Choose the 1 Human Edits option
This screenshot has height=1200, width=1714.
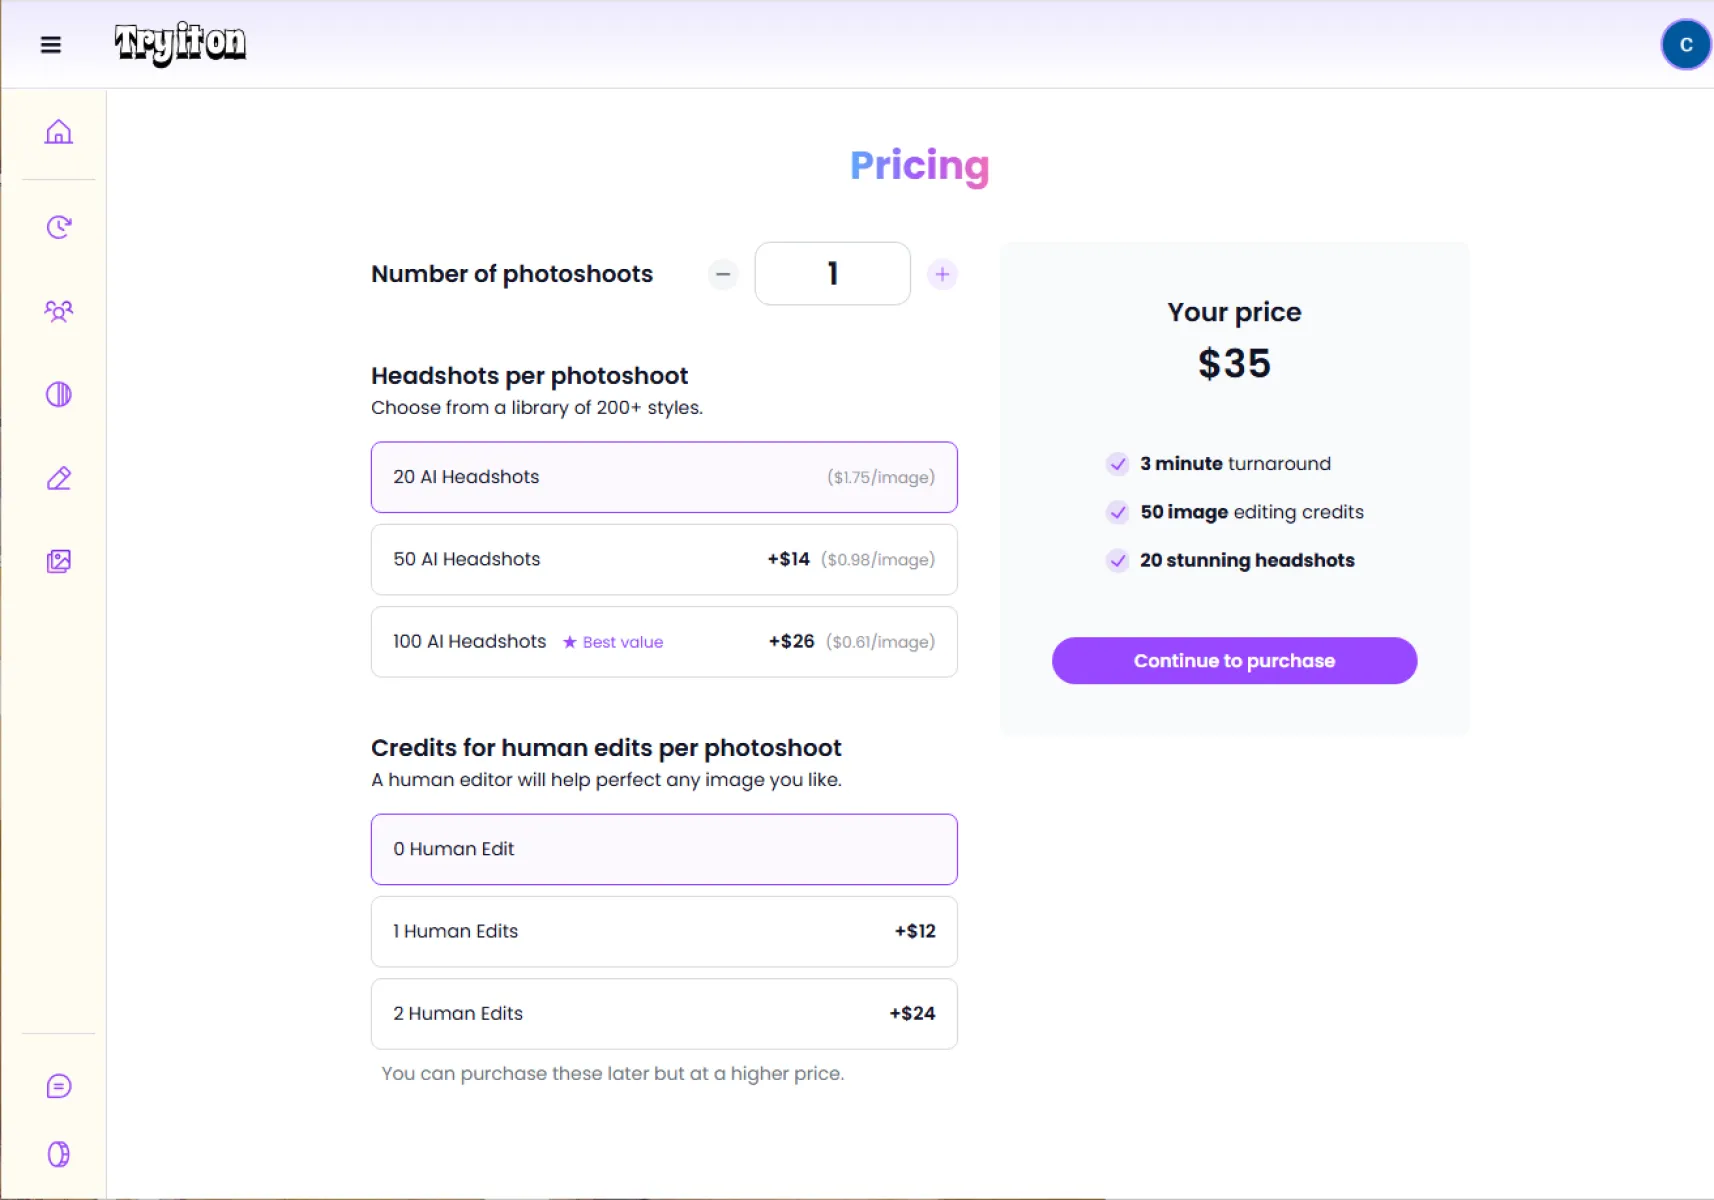pos(664,931)
